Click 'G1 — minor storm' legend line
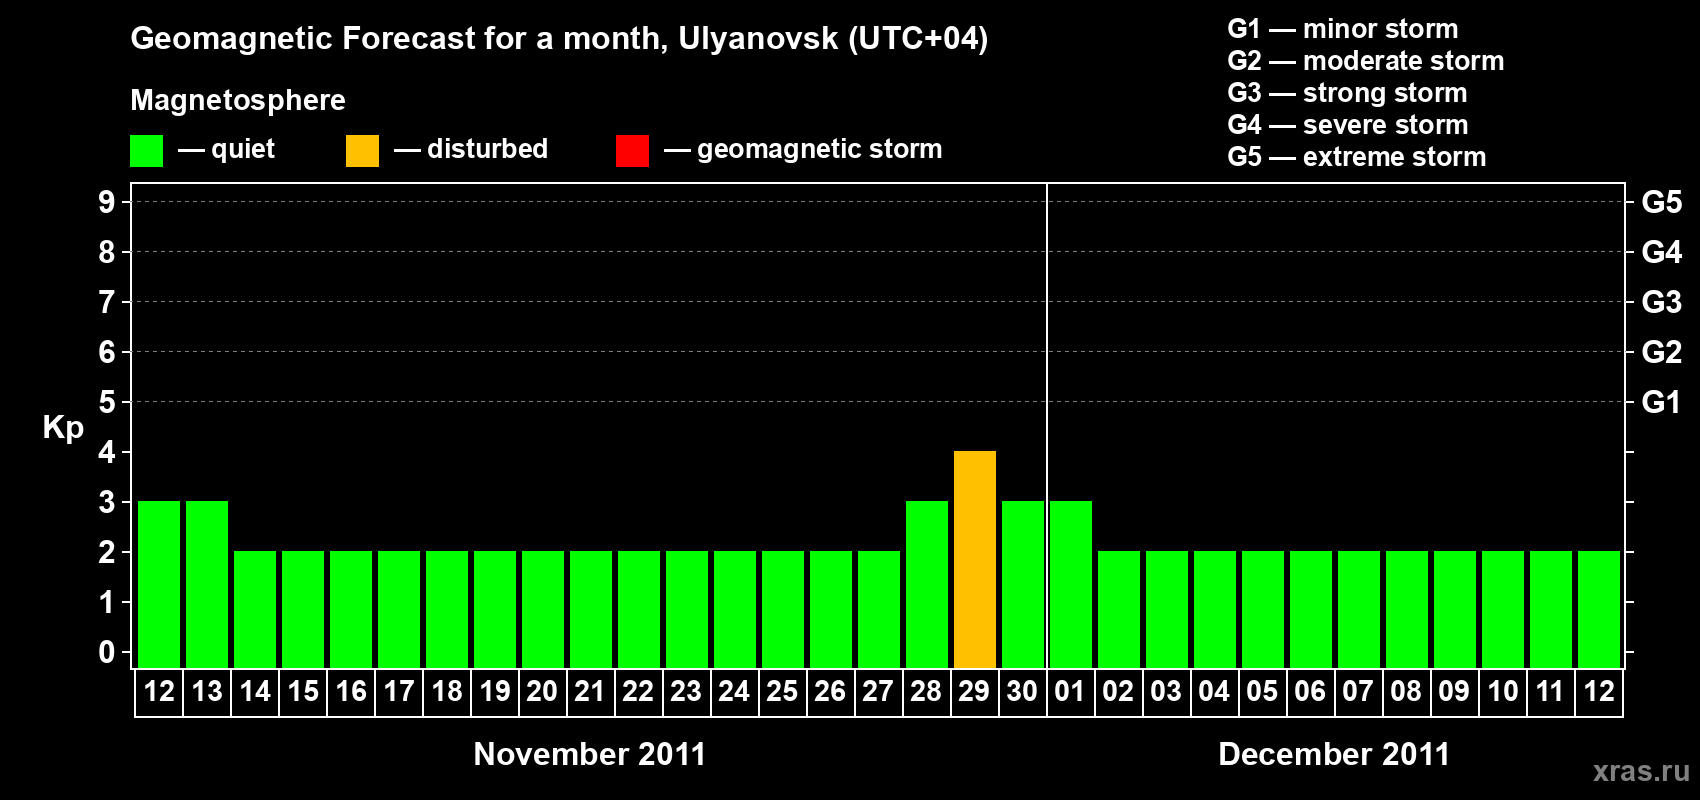This screenshot has height=800, width=1700. (x=1342, y=29)
